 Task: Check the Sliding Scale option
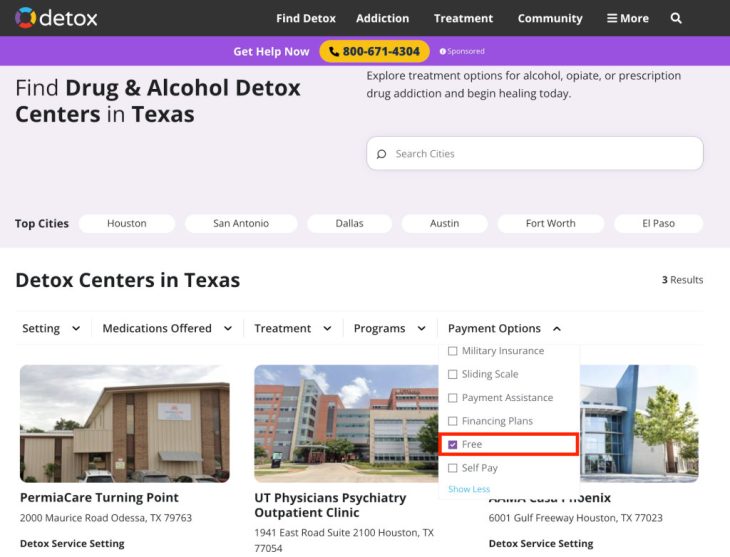click(452, 374)
